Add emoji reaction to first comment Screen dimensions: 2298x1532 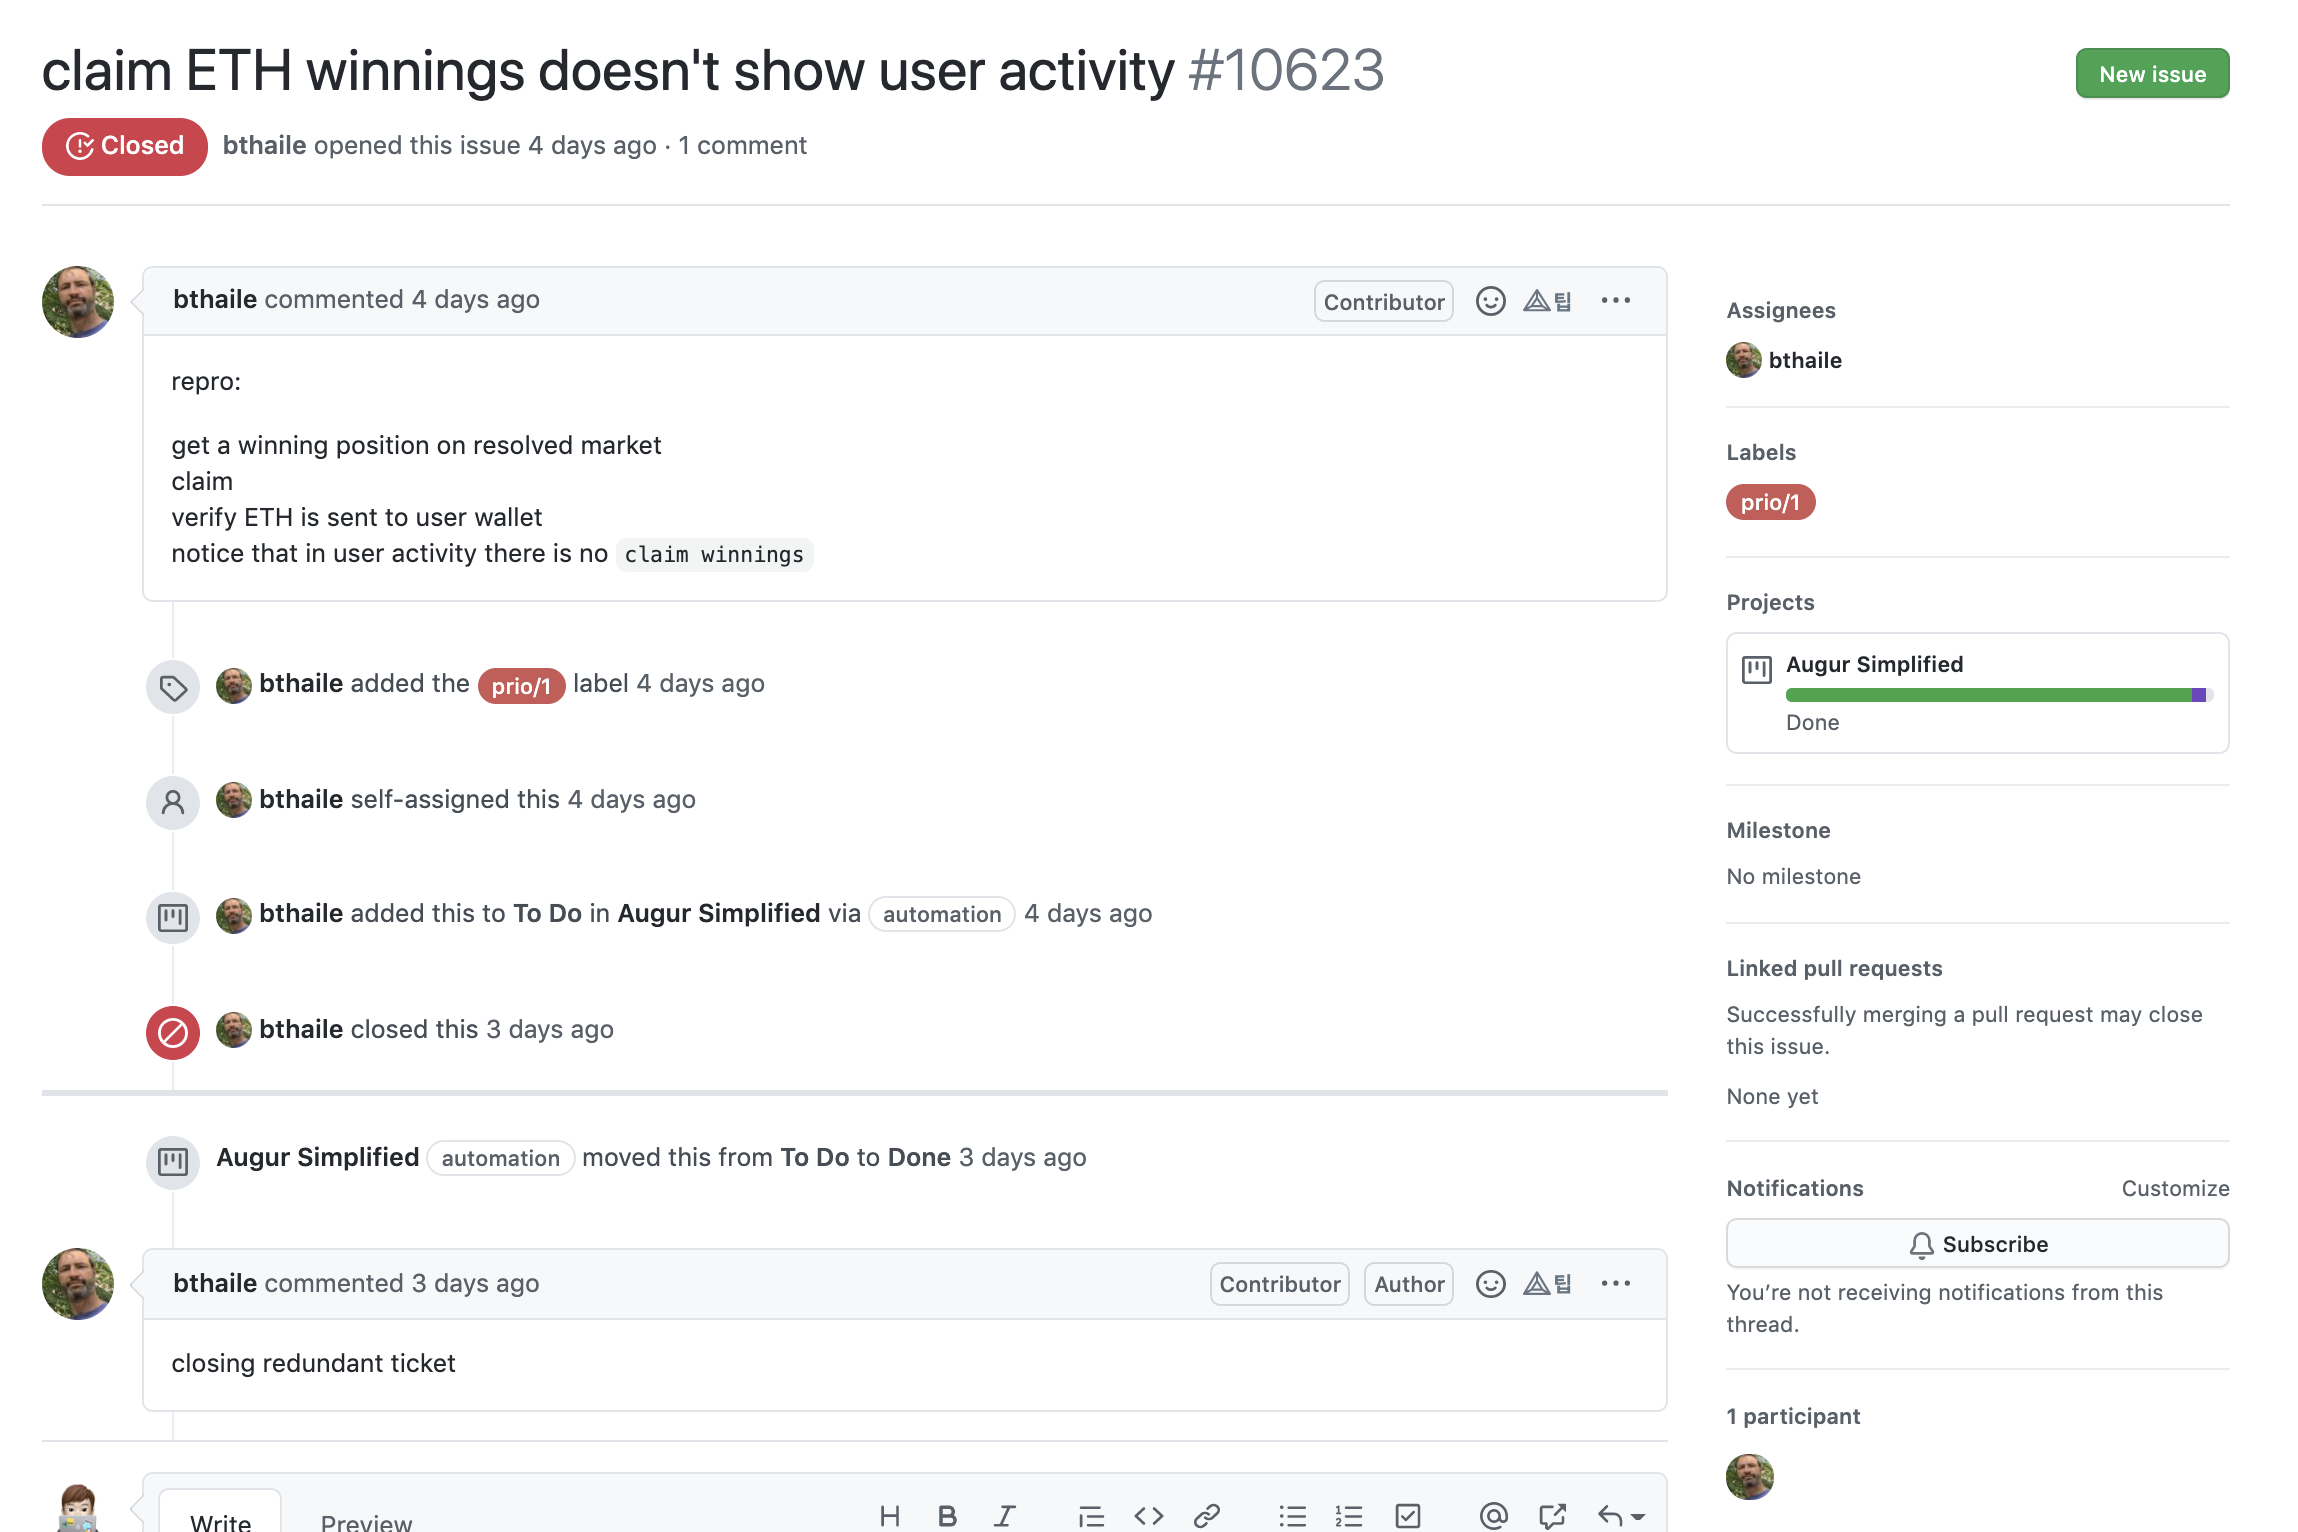pos(1490,301)
